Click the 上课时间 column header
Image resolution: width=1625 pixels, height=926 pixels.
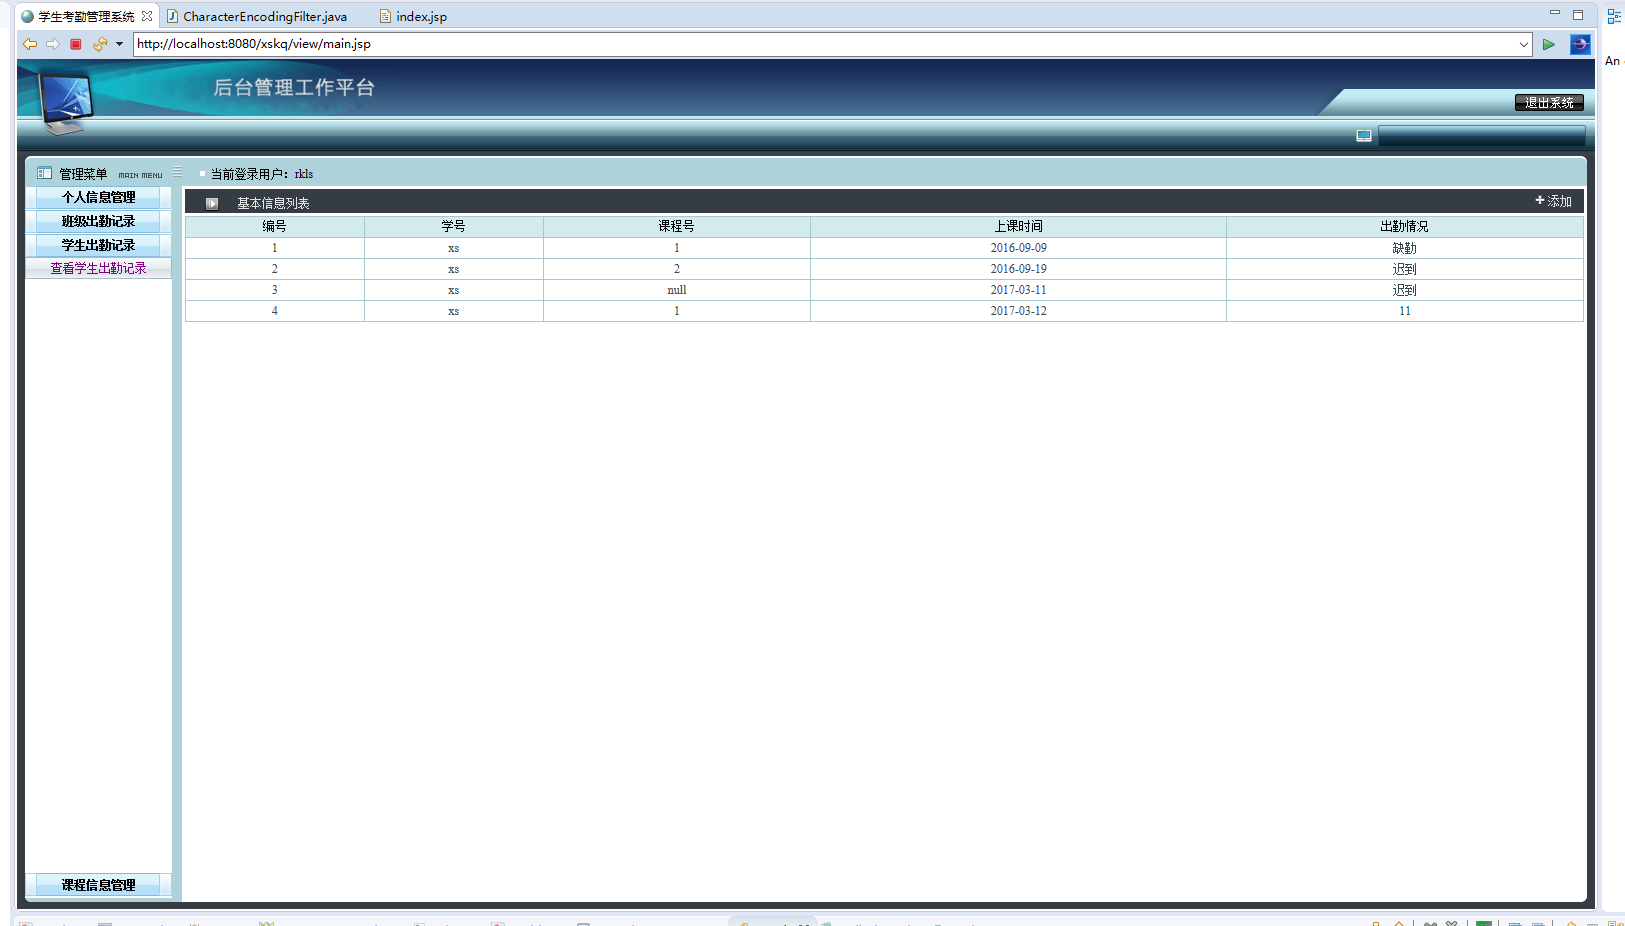pos(1018,226)
